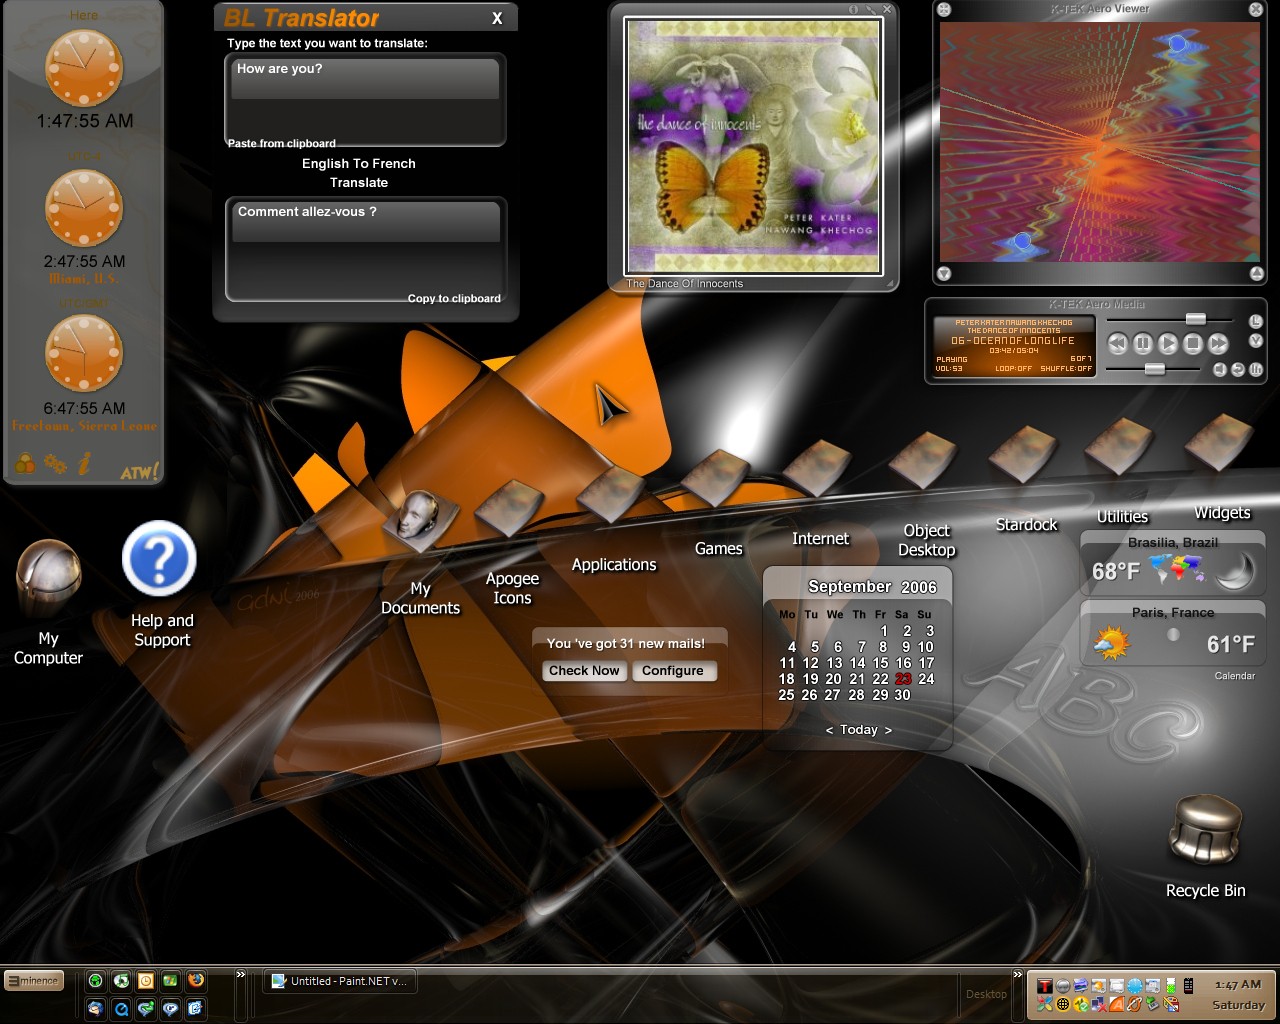Click the Check Now mail button
Viewport: 1280px width, 1024px height.
click(584, 671)
